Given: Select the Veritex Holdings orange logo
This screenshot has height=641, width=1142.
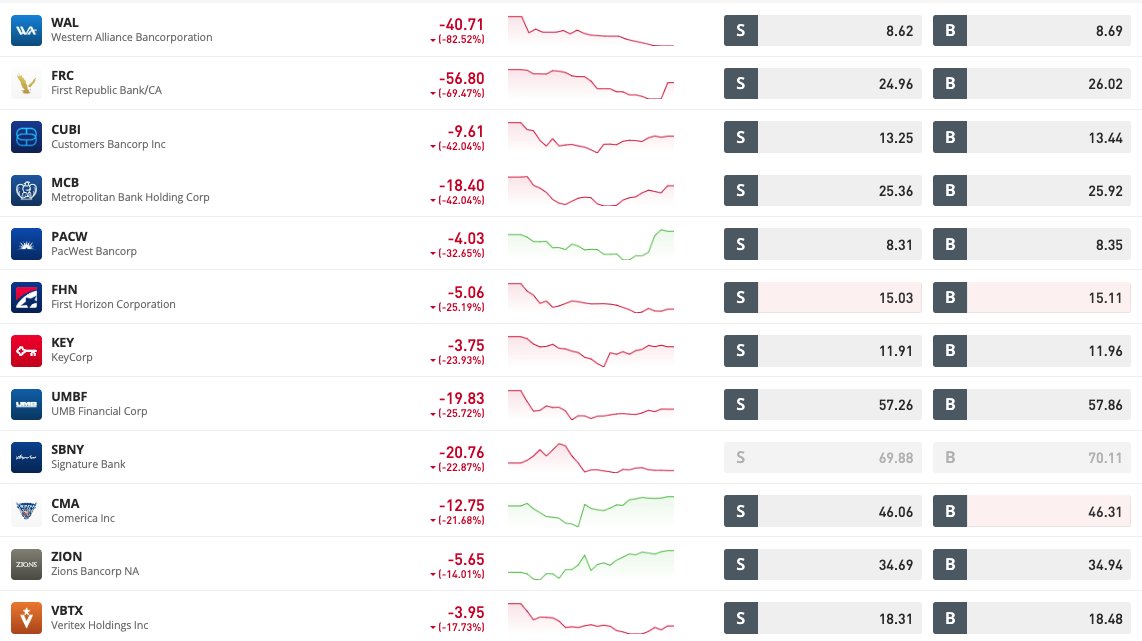Looking at the screenshot, I should (26, 618).
